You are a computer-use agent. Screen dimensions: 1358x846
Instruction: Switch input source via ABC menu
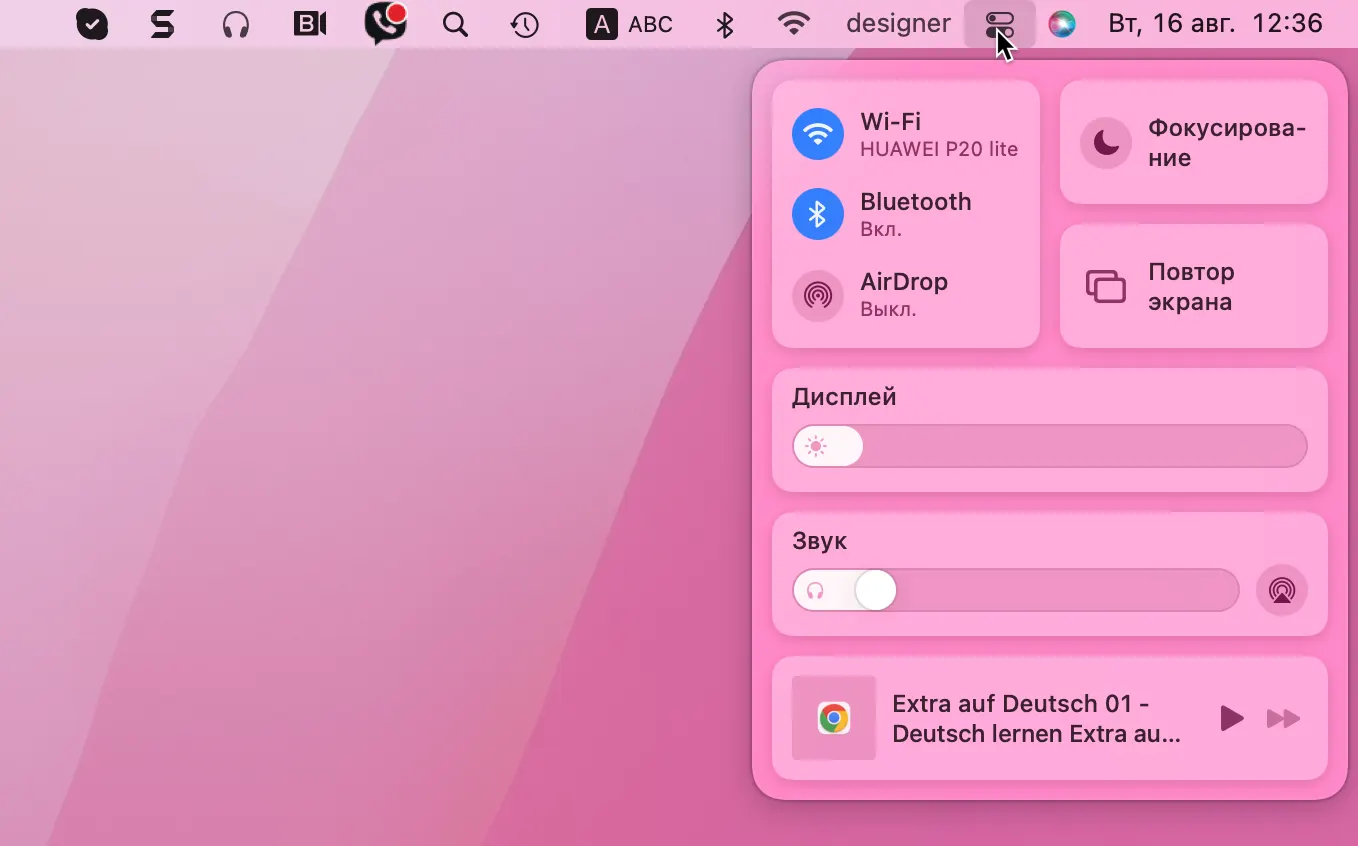629,24
